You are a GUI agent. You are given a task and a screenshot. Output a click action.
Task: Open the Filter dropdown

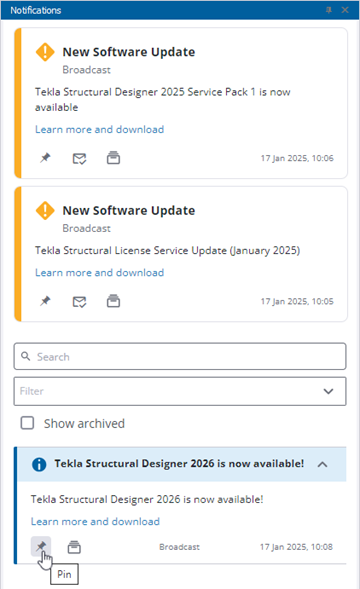(x=180, y=391)
